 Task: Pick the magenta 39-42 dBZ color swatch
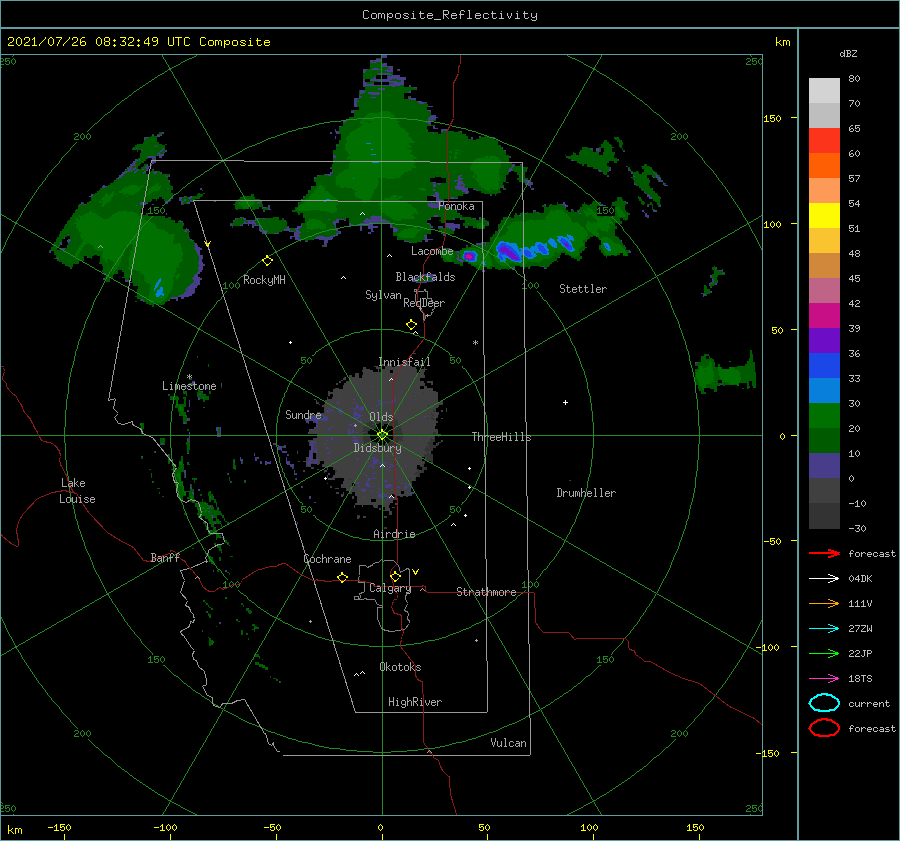click(x=824, y=315)
